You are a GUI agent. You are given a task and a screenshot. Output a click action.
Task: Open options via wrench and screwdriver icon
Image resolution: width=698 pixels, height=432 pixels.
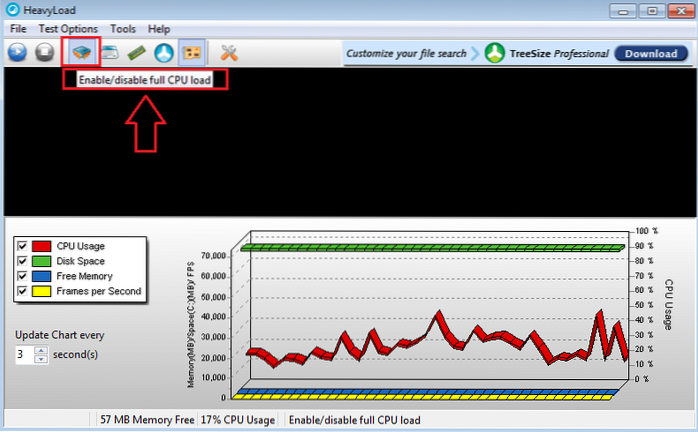click(x=229, y=53)
